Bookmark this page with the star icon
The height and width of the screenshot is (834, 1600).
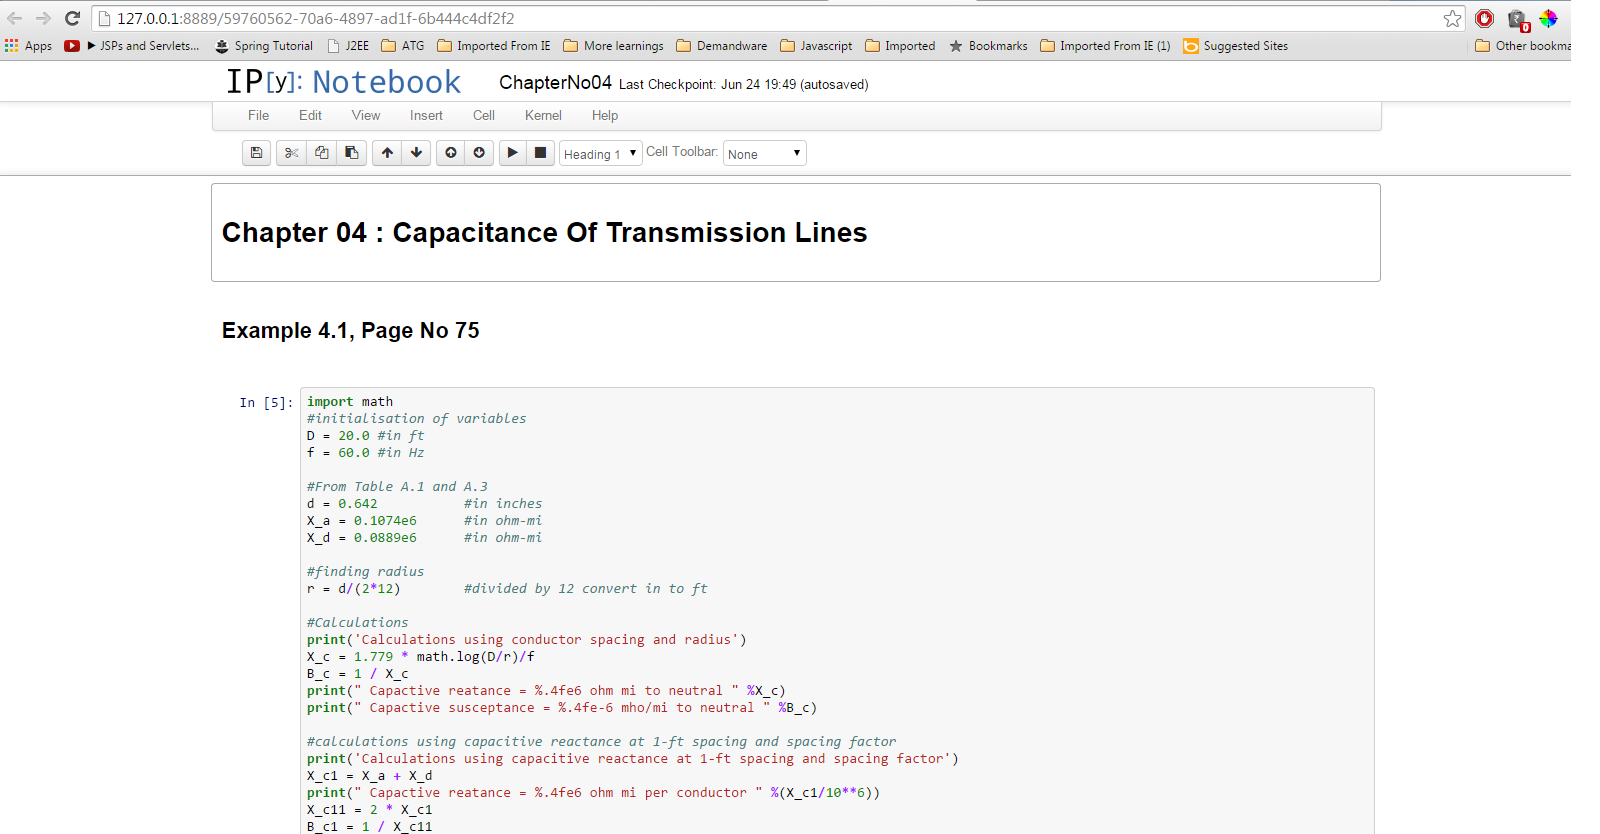click(1452, 19)
